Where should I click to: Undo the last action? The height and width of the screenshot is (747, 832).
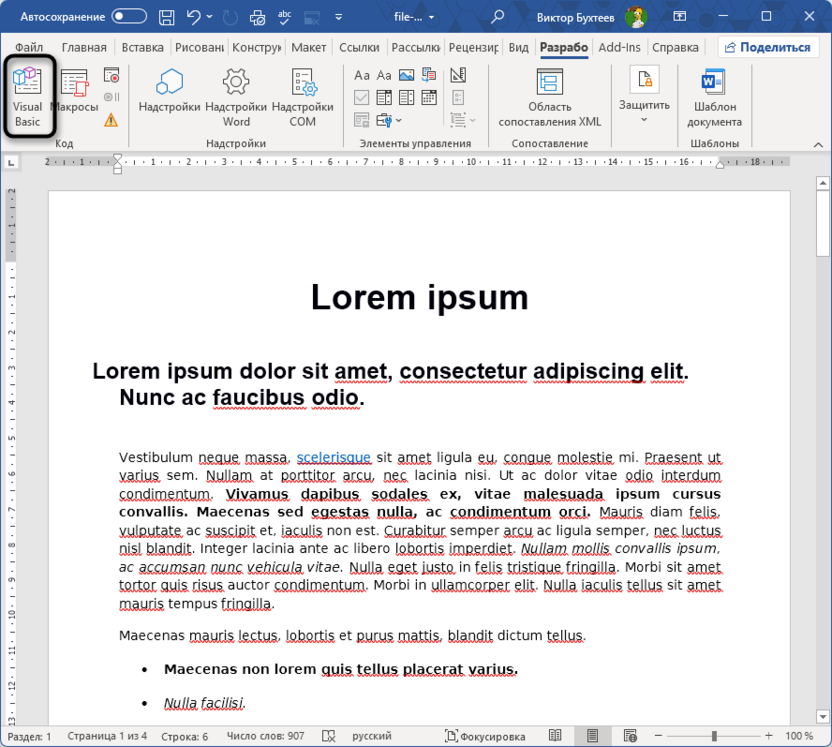pyautogui.click(x=193, y=17)
